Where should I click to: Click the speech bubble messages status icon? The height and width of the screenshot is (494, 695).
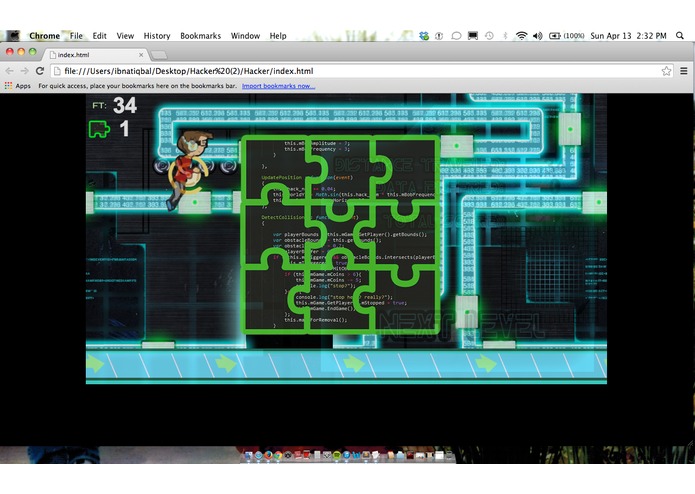tap(456, 36)
